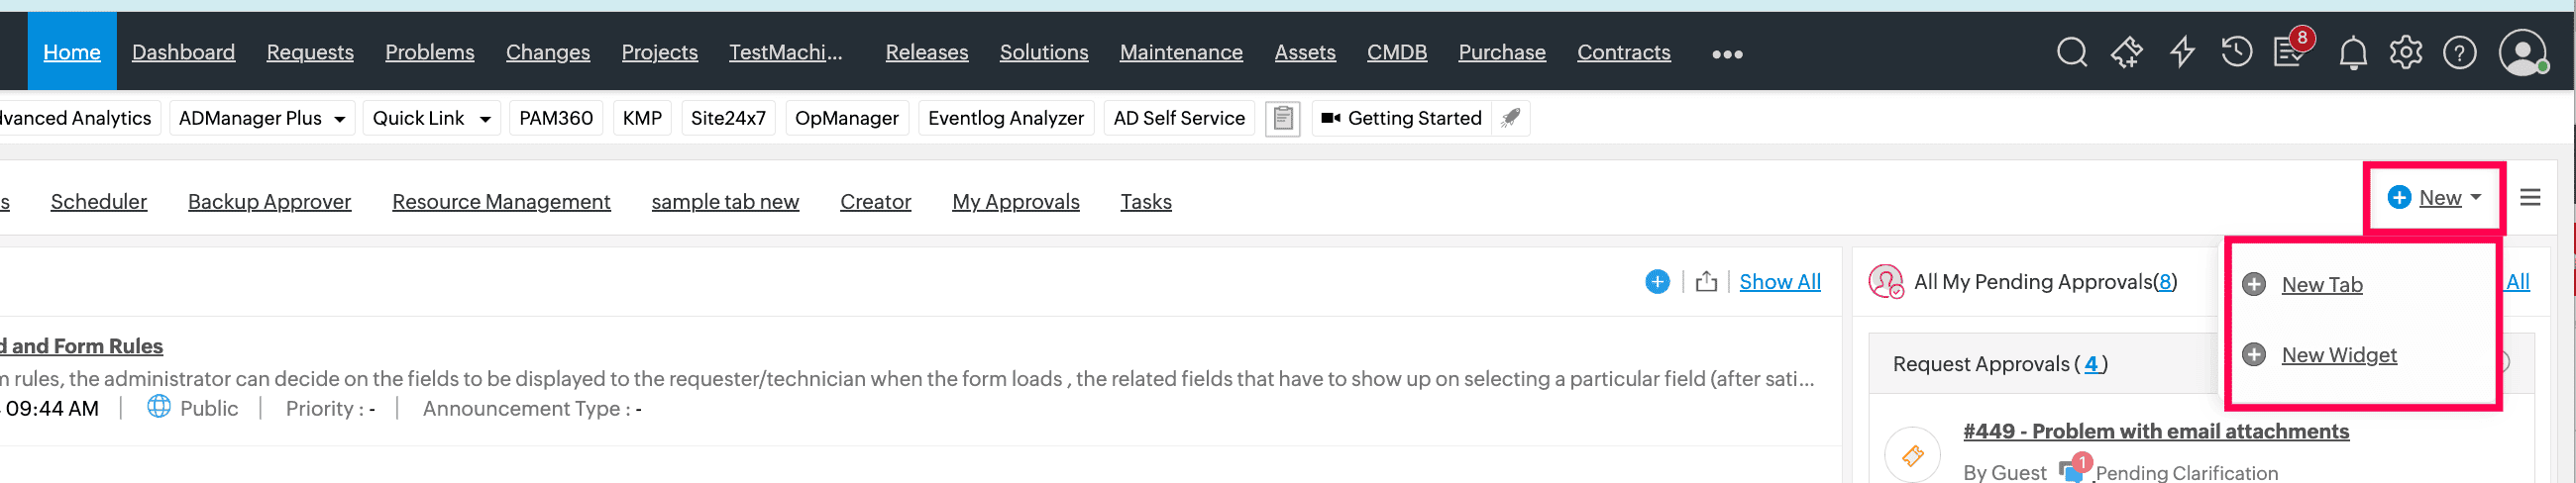Image resolution: width=2576 pixels, height=483 pixels.
Task: Expand the ADManager Plus dropdown
Action: point(340,119)
